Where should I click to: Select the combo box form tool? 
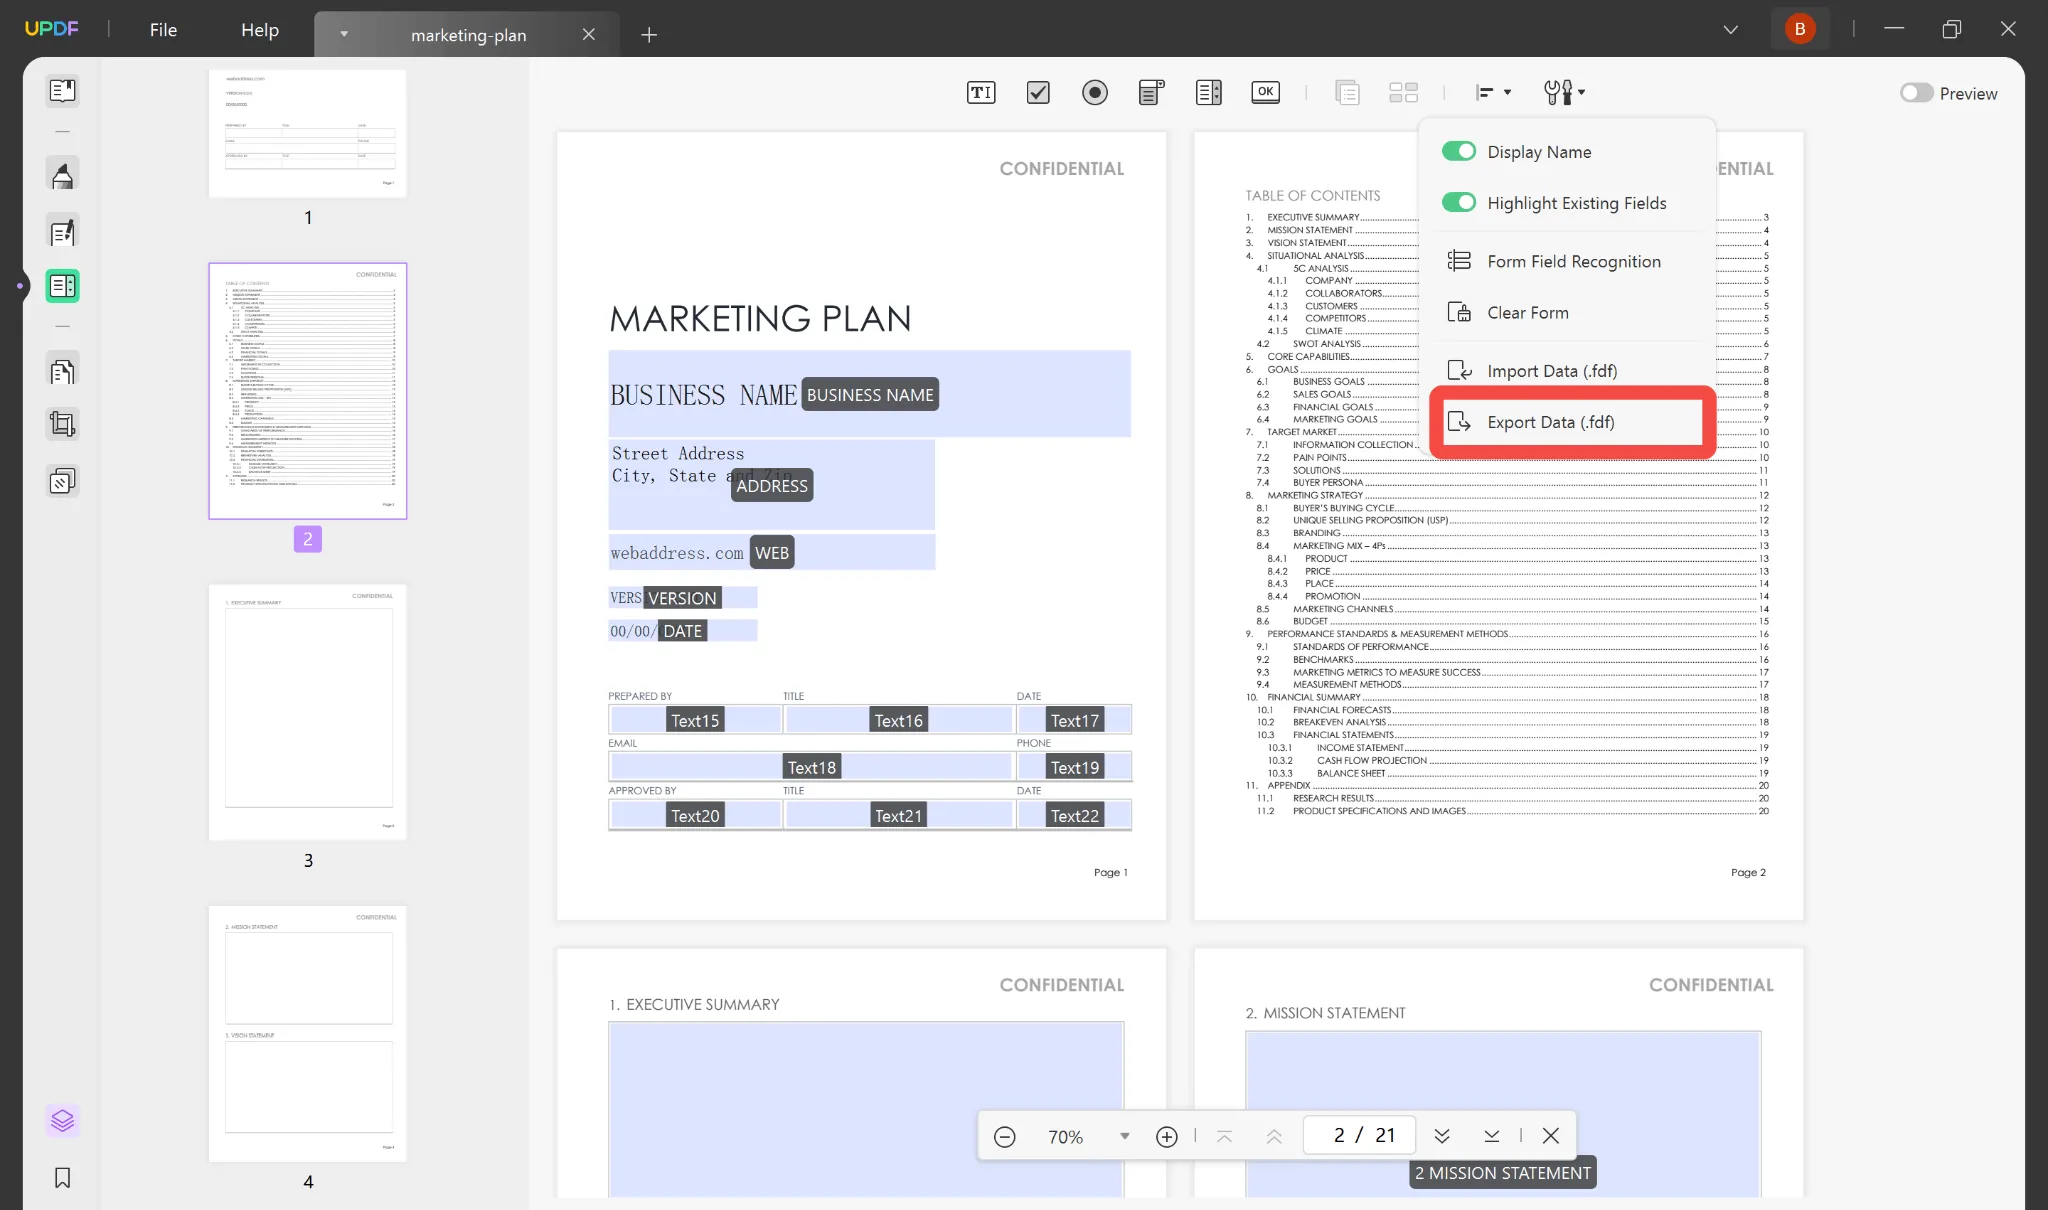1151,91
